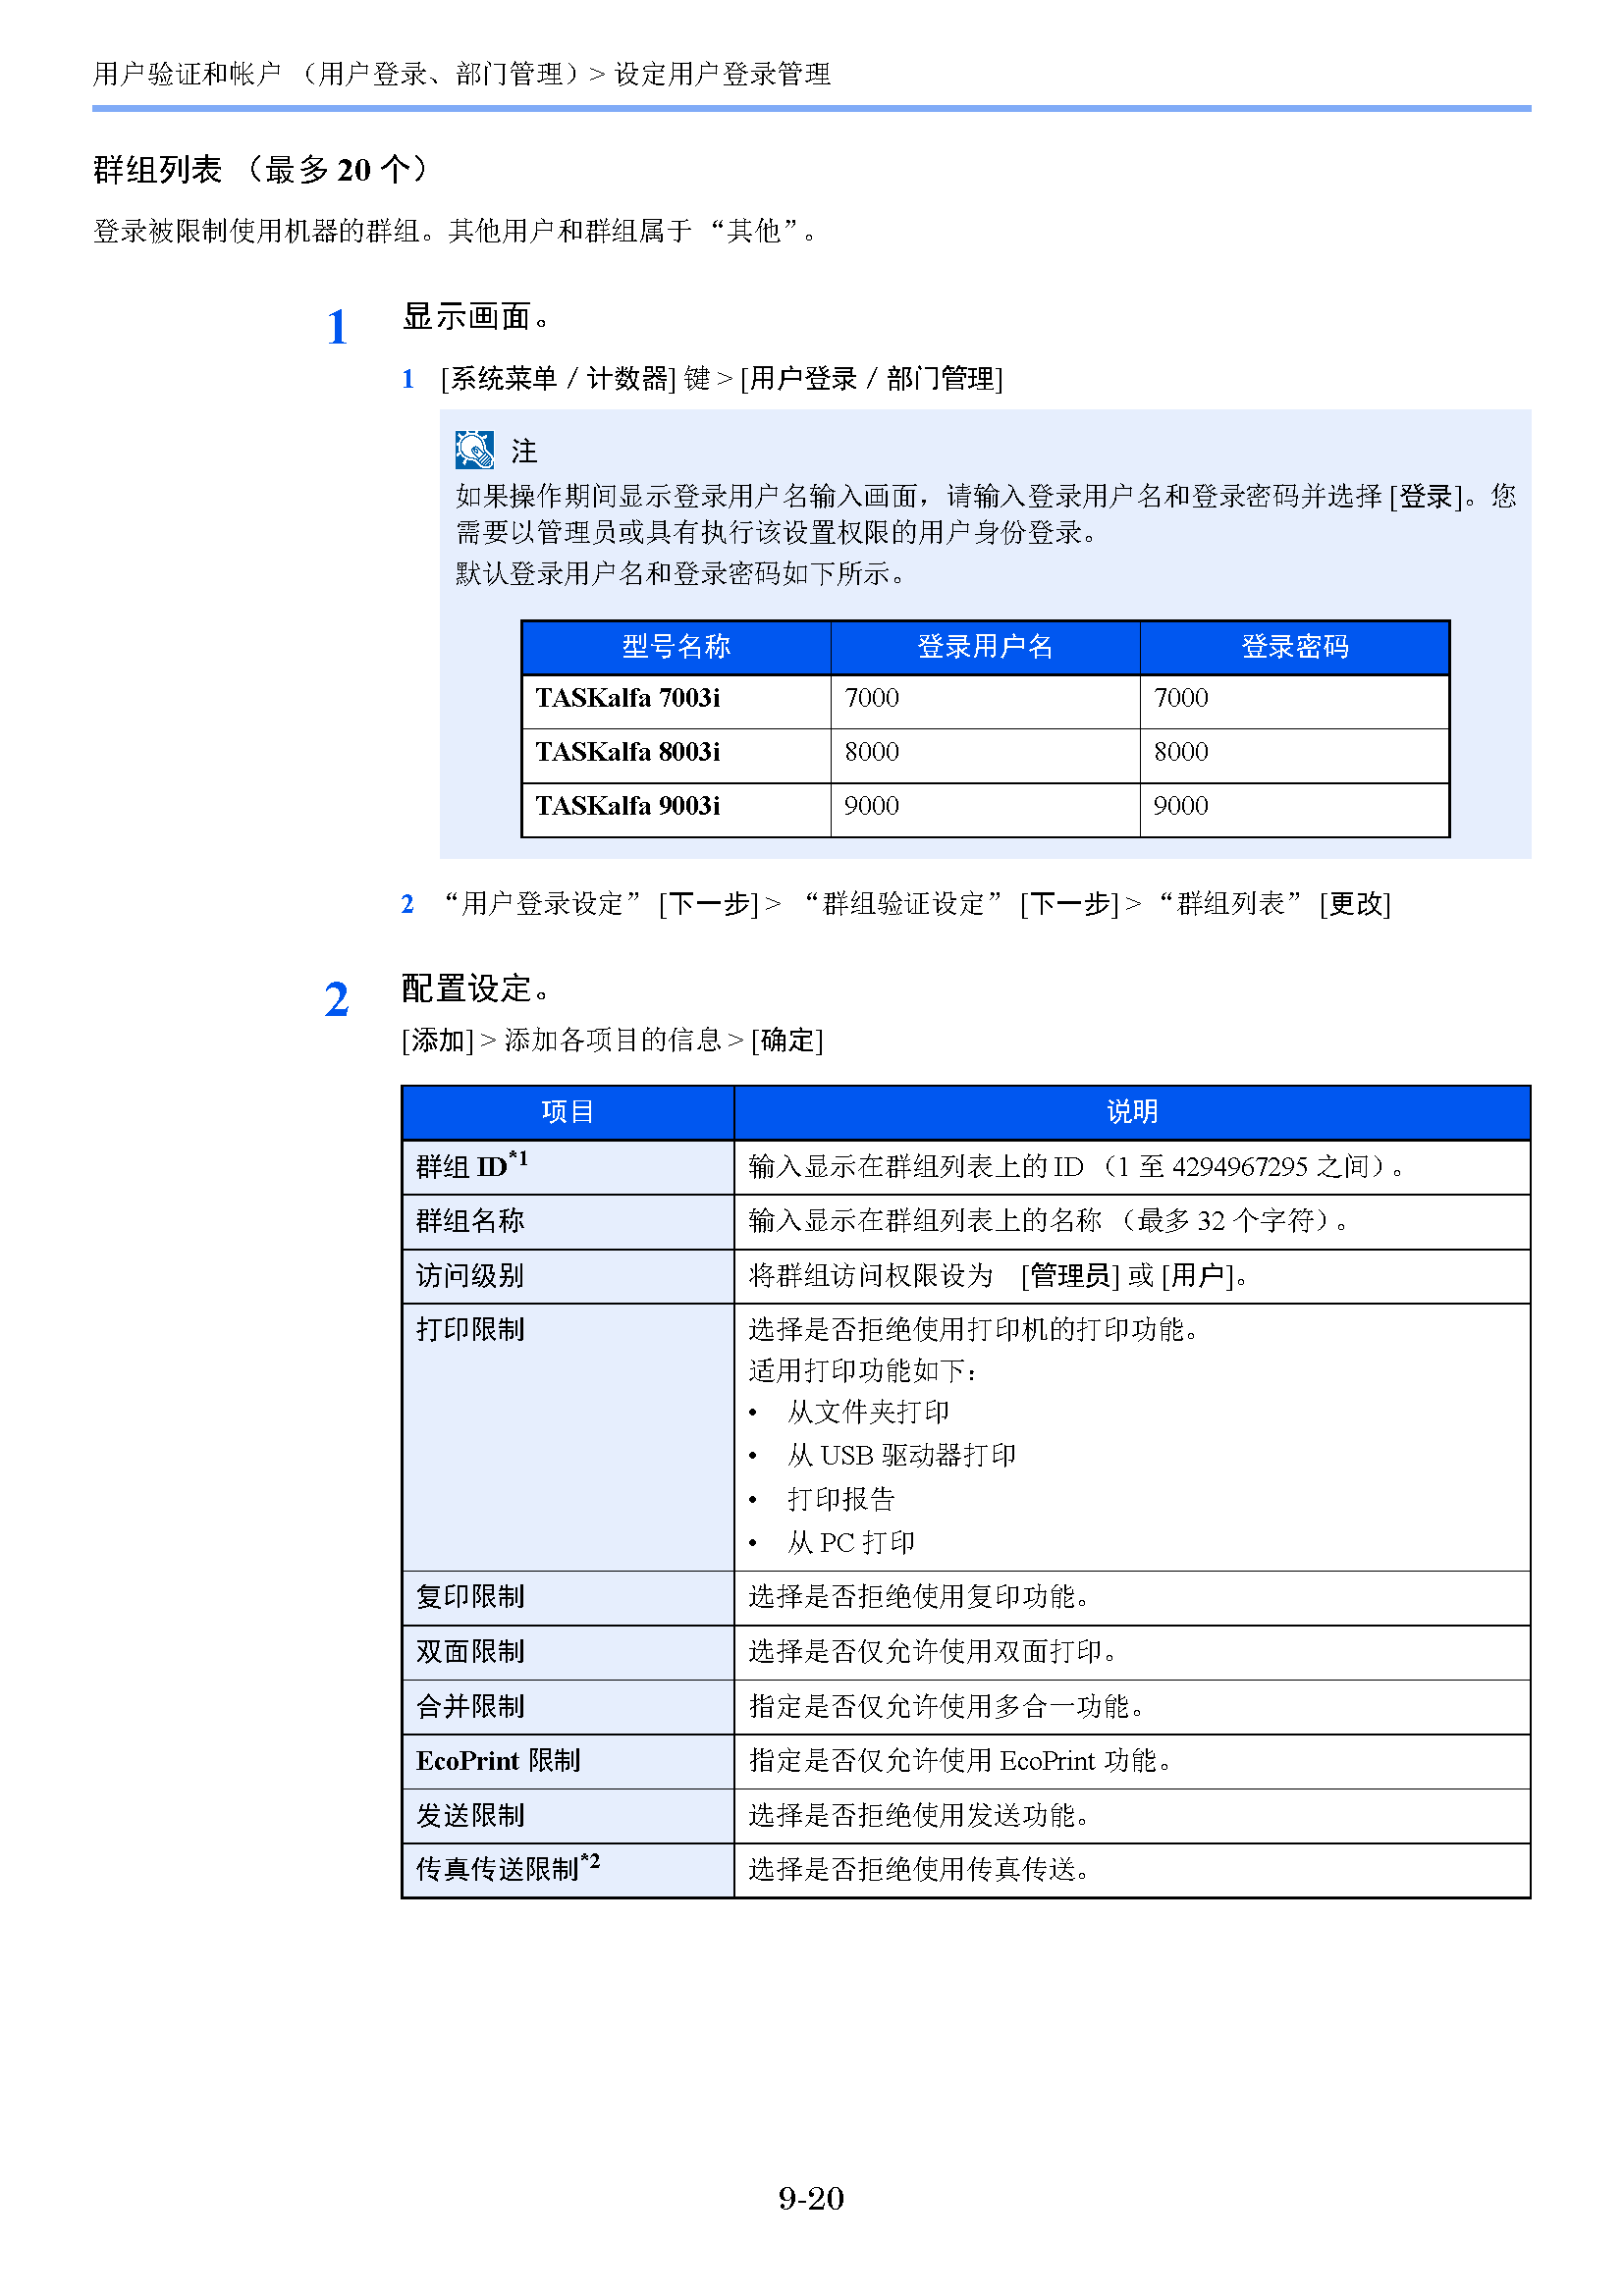Select the row label 复印限制
The height and width of the screenshot is (2296, 1623).
(470, 1597)
